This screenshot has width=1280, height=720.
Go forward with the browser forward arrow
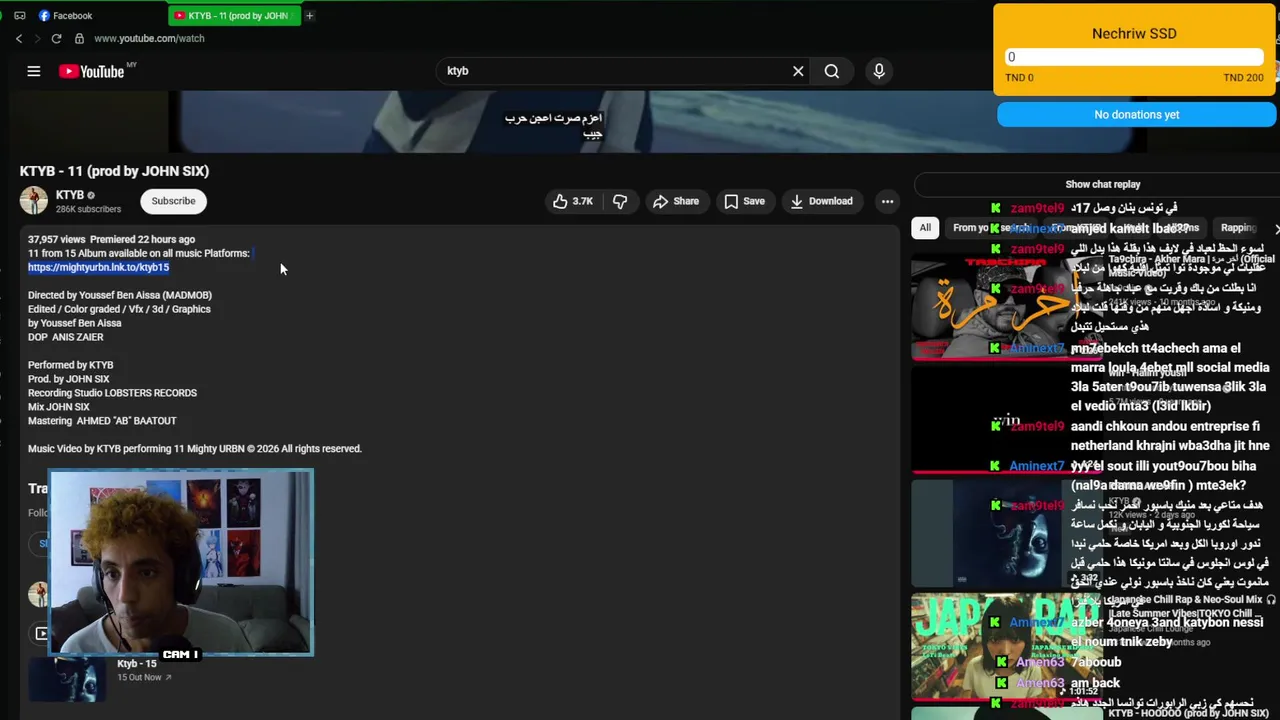pos(37,38)
